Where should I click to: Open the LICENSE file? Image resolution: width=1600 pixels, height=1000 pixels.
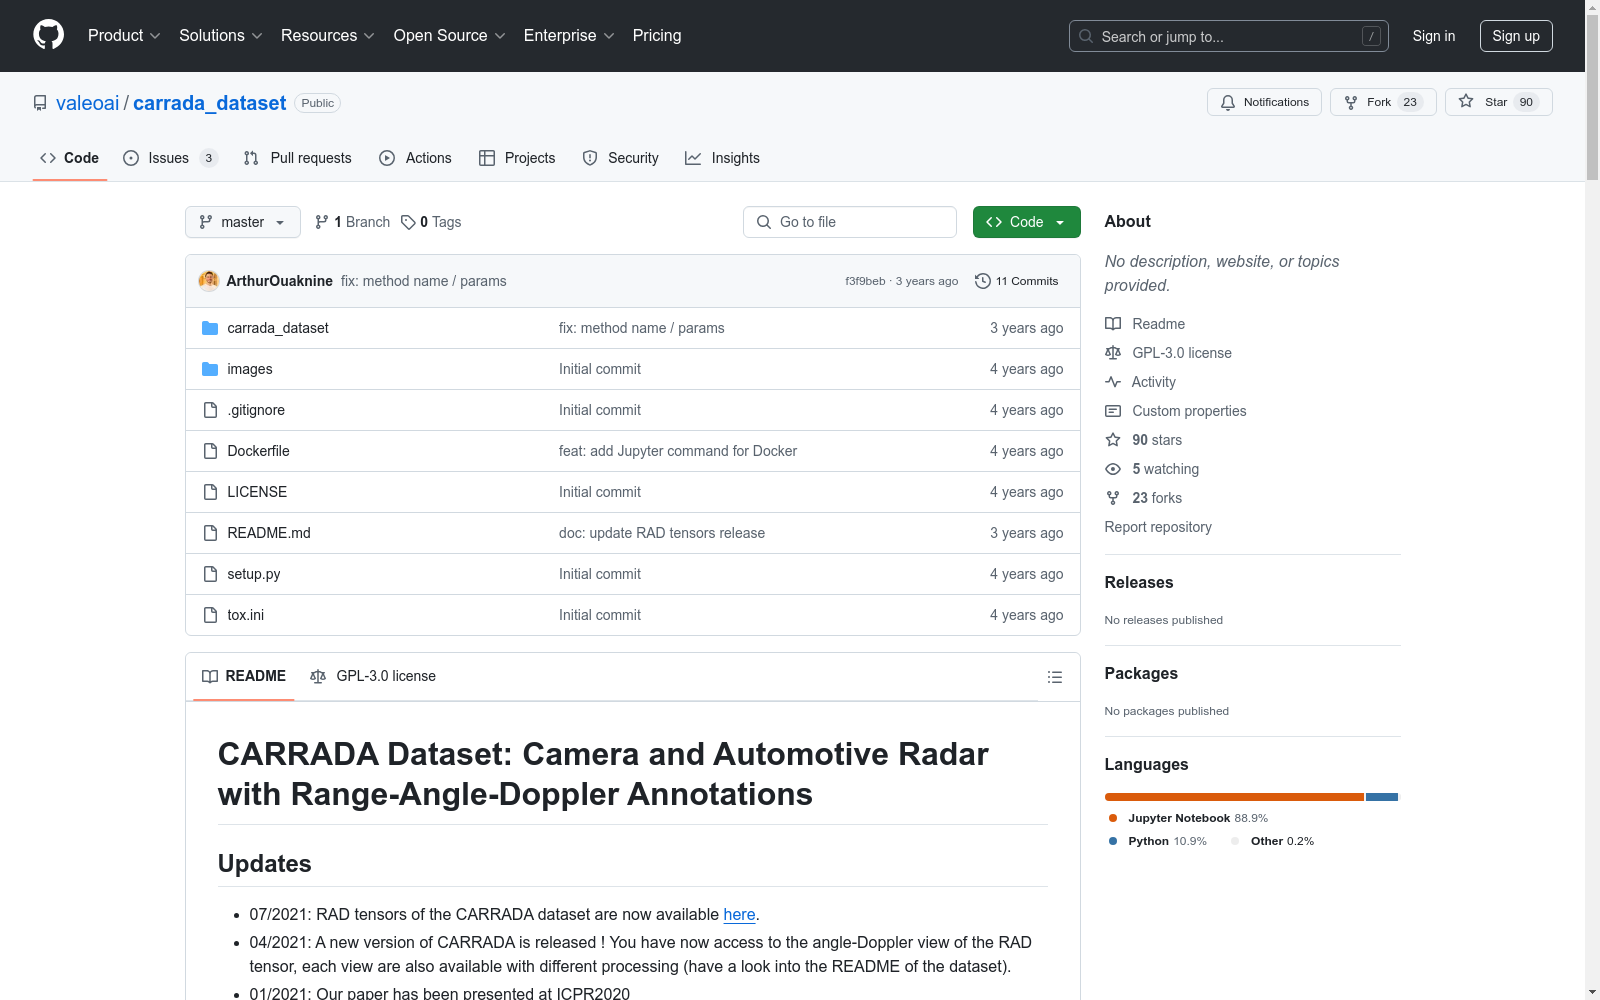coord(257,492)
